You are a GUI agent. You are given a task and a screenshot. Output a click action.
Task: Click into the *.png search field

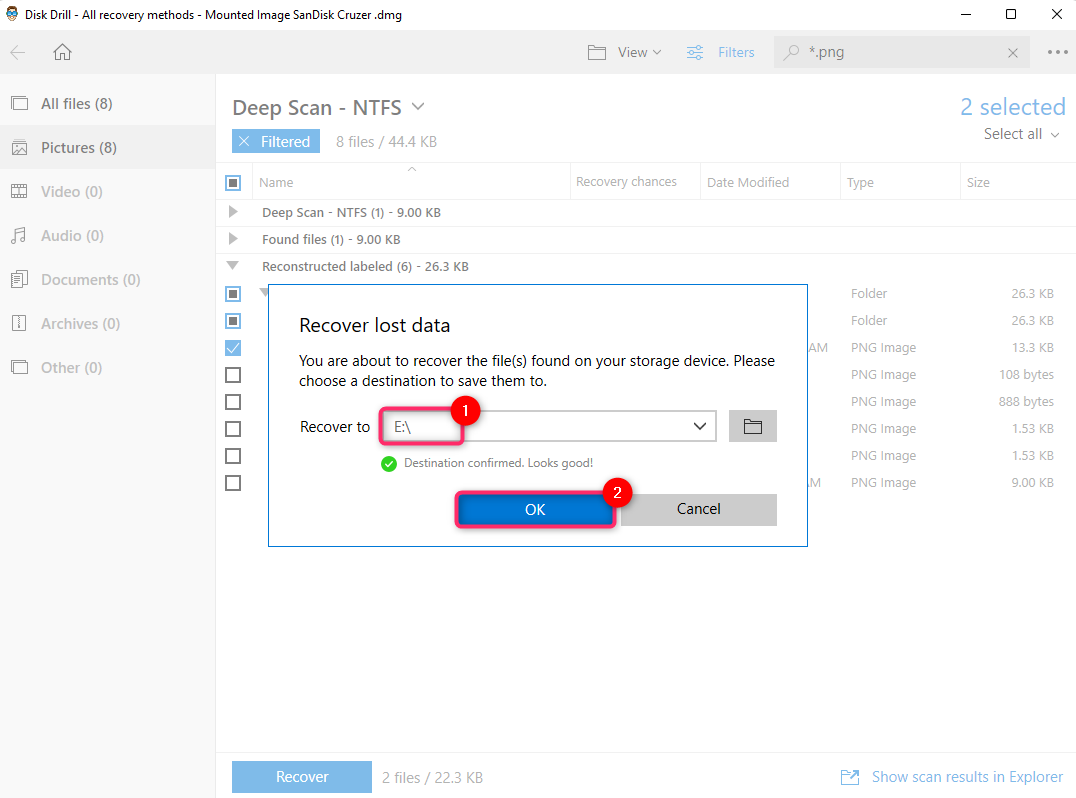[x=902, y=52]
